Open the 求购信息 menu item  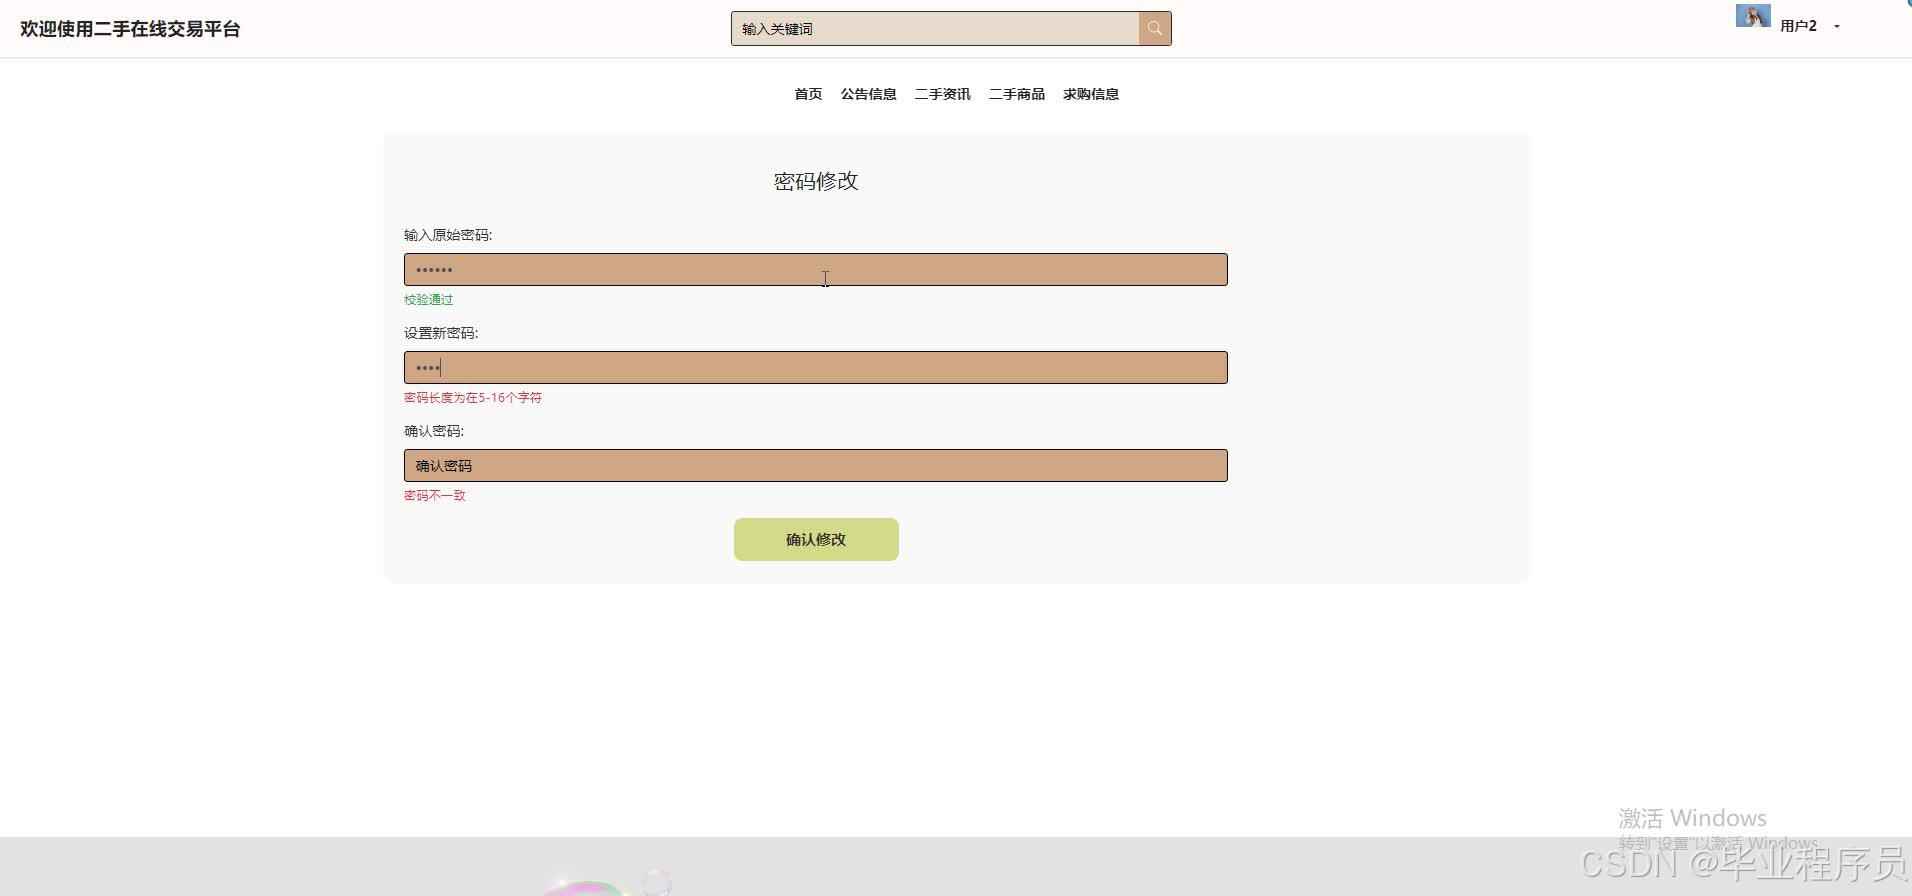click(1091, 94)
